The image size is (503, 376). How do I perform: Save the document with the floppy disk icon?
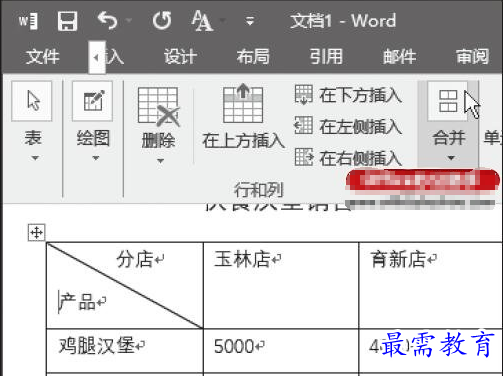[67, 21]
